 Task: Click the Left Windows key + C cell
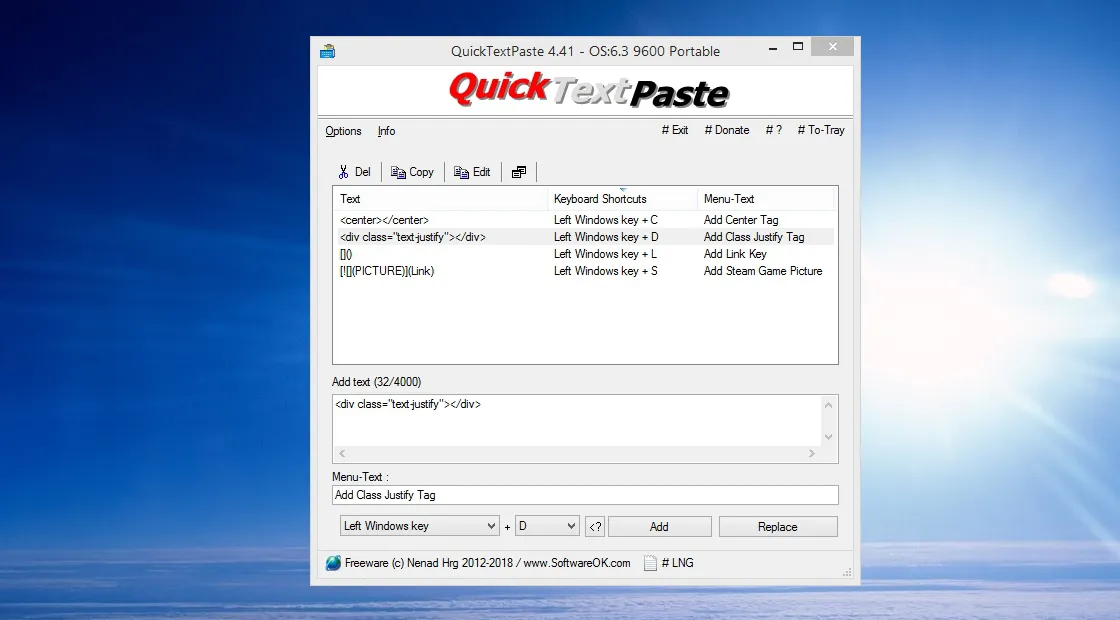point(606,220)
